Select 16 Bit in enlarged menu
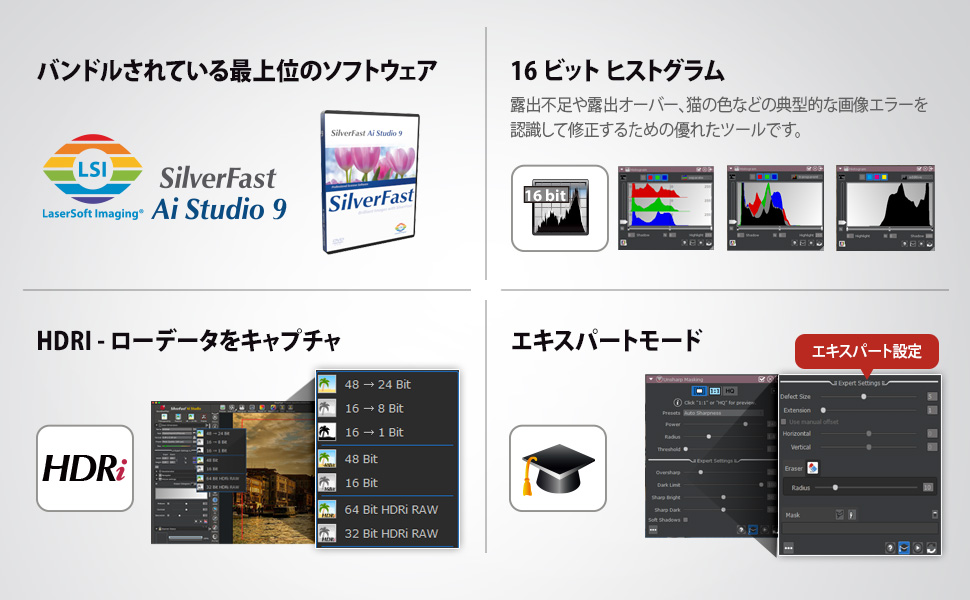Viewport: 970px width, 600px height. tap(388, 482)
